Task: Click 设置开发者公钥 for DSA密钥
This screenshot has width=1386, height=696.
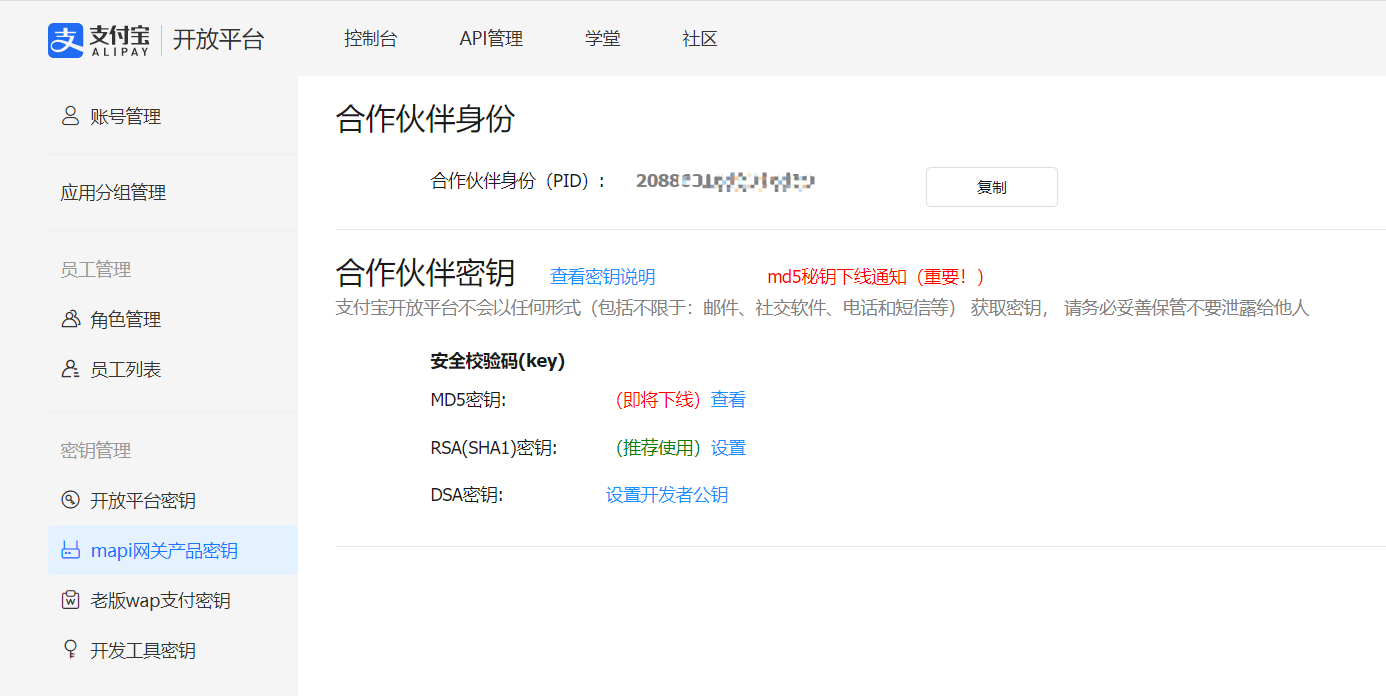Action: coord(667,495)
